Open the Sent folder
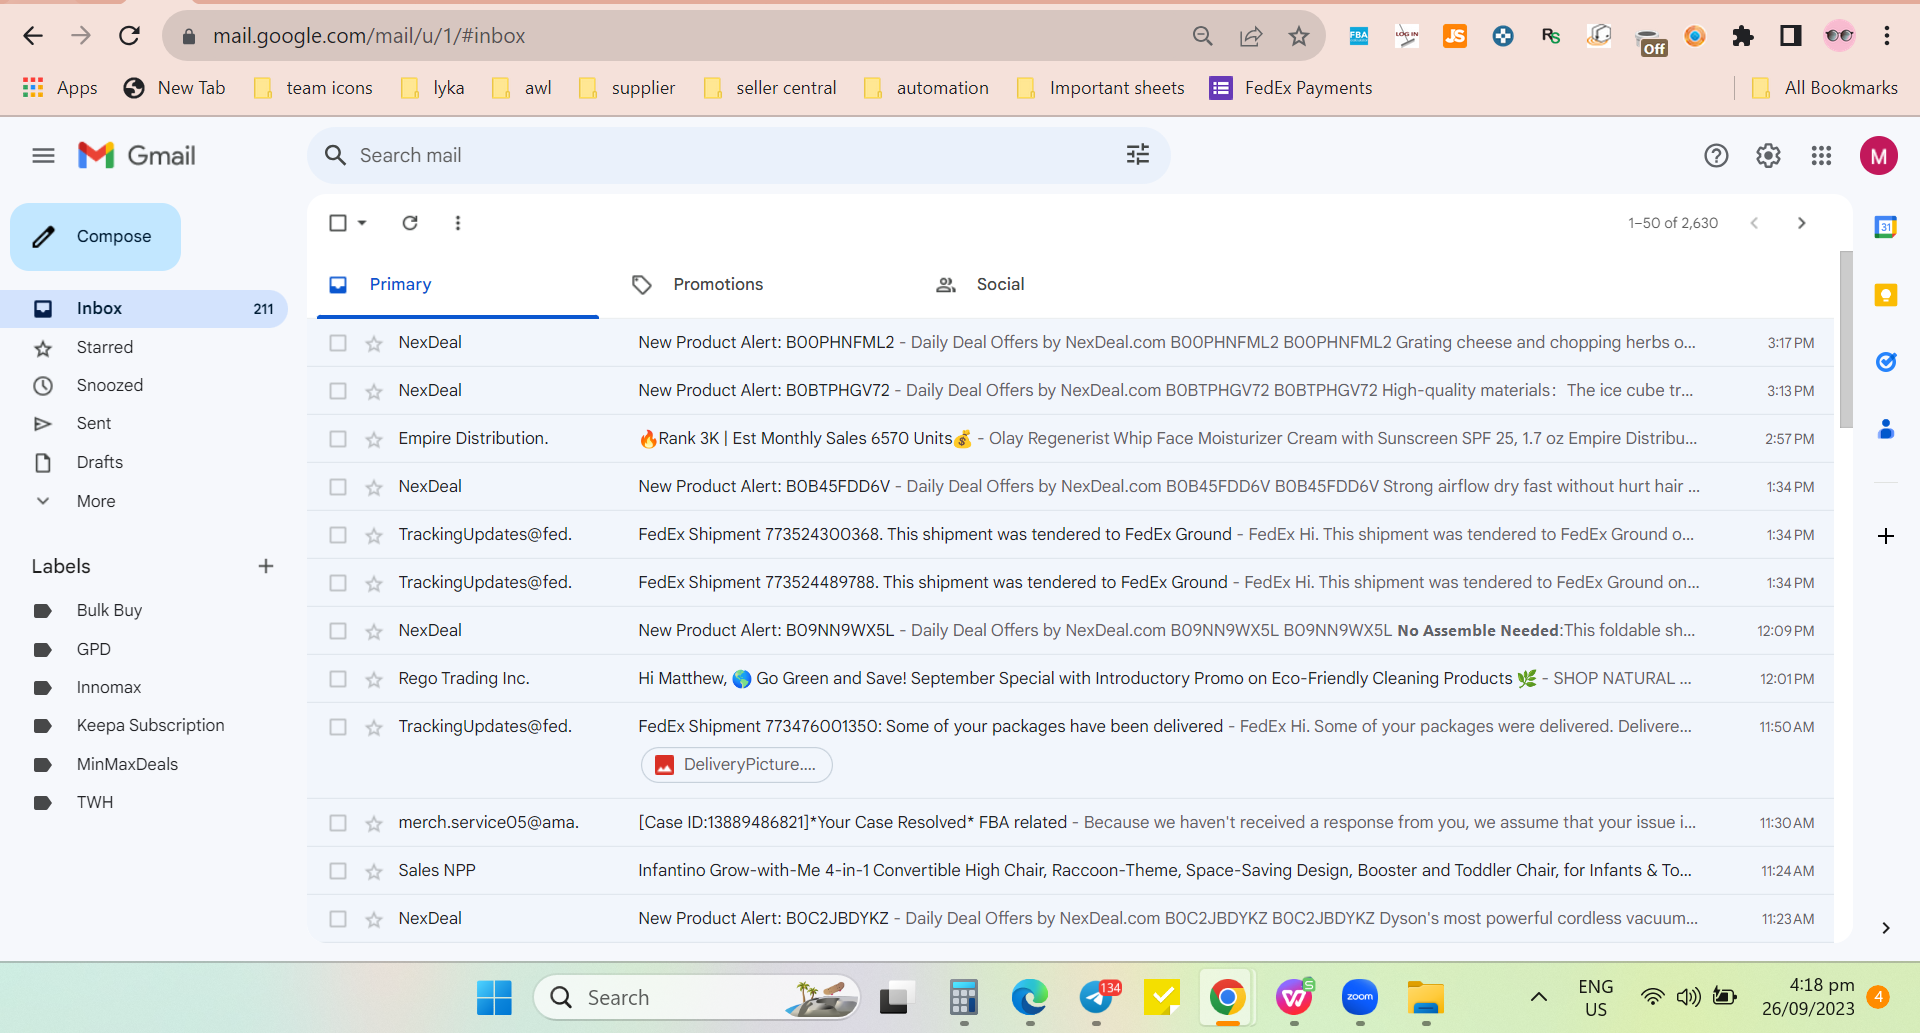Image resolution: width=1920 pixels, height=1033 pixels. click(94, 424)
